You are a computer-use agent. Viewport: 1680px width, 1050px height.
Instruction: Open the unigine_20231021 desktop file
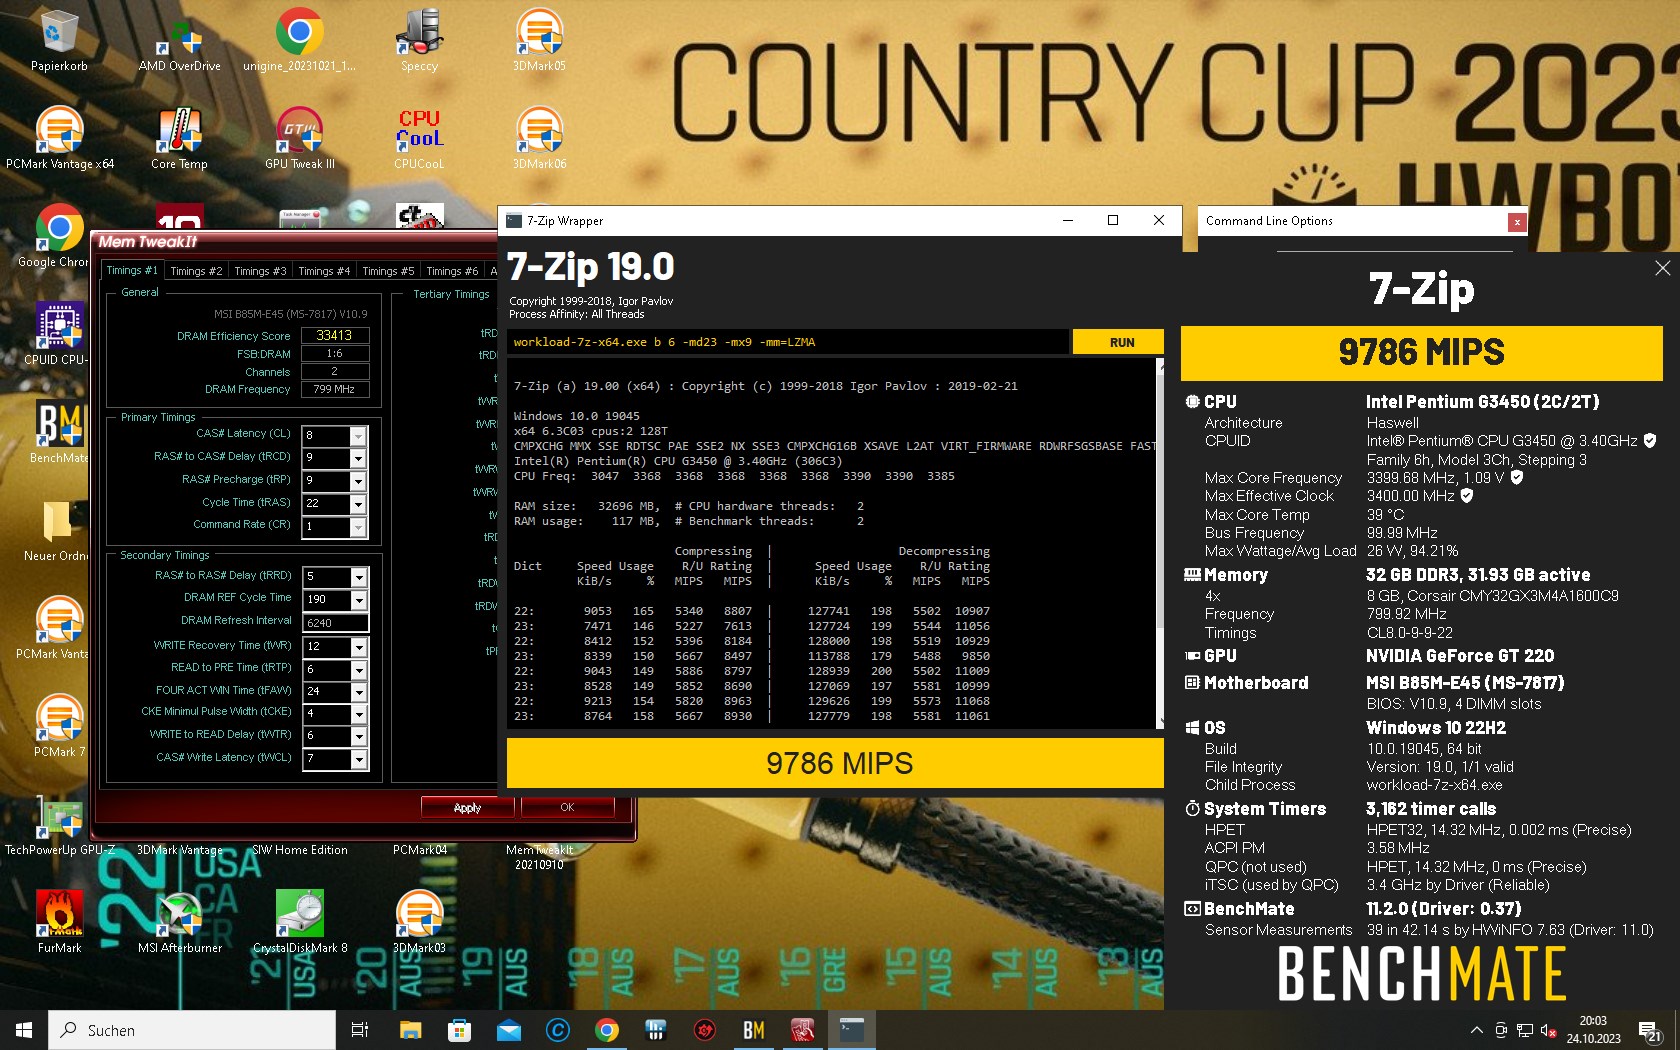click(299, 40)
